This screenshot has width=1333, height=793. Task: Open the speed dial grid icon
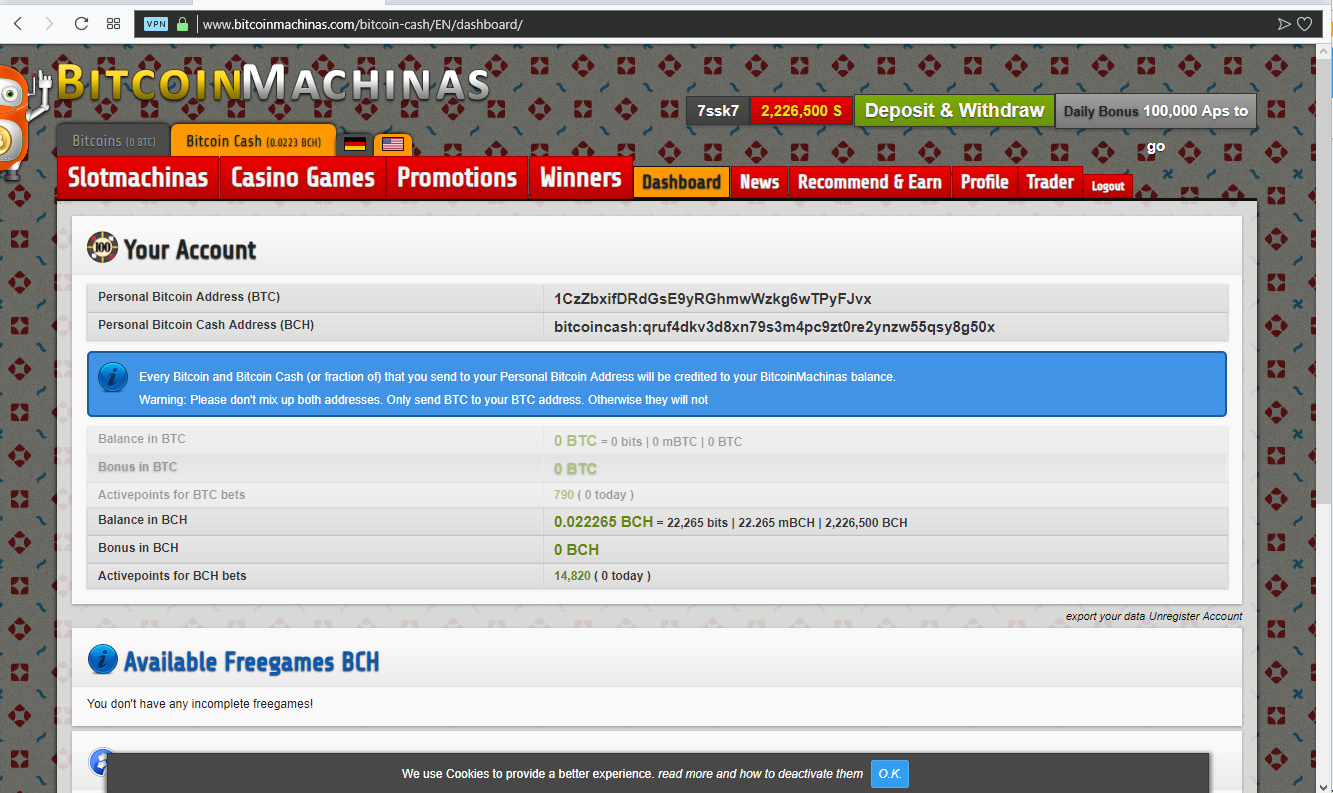pos(113,24)
